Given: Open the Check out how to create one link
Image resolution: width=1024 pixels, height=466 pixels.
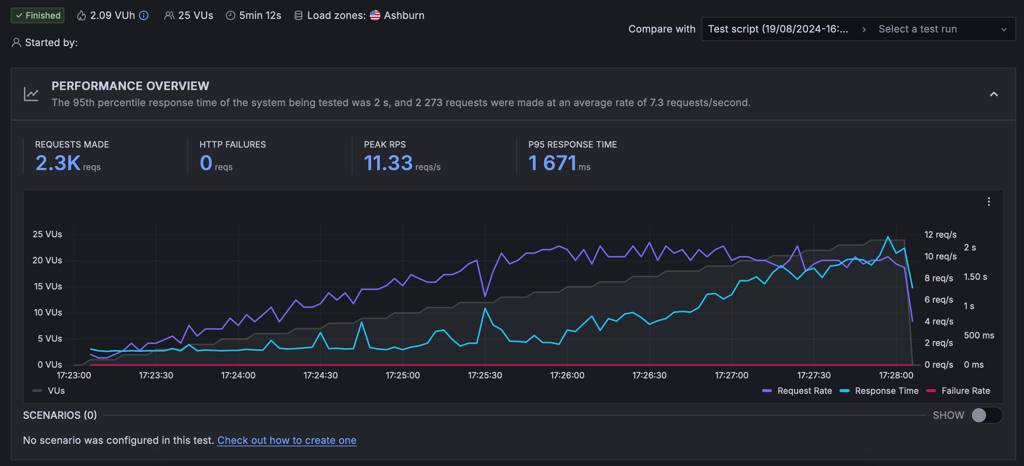Looking at the screenshot, I should (x=287, y=441).
